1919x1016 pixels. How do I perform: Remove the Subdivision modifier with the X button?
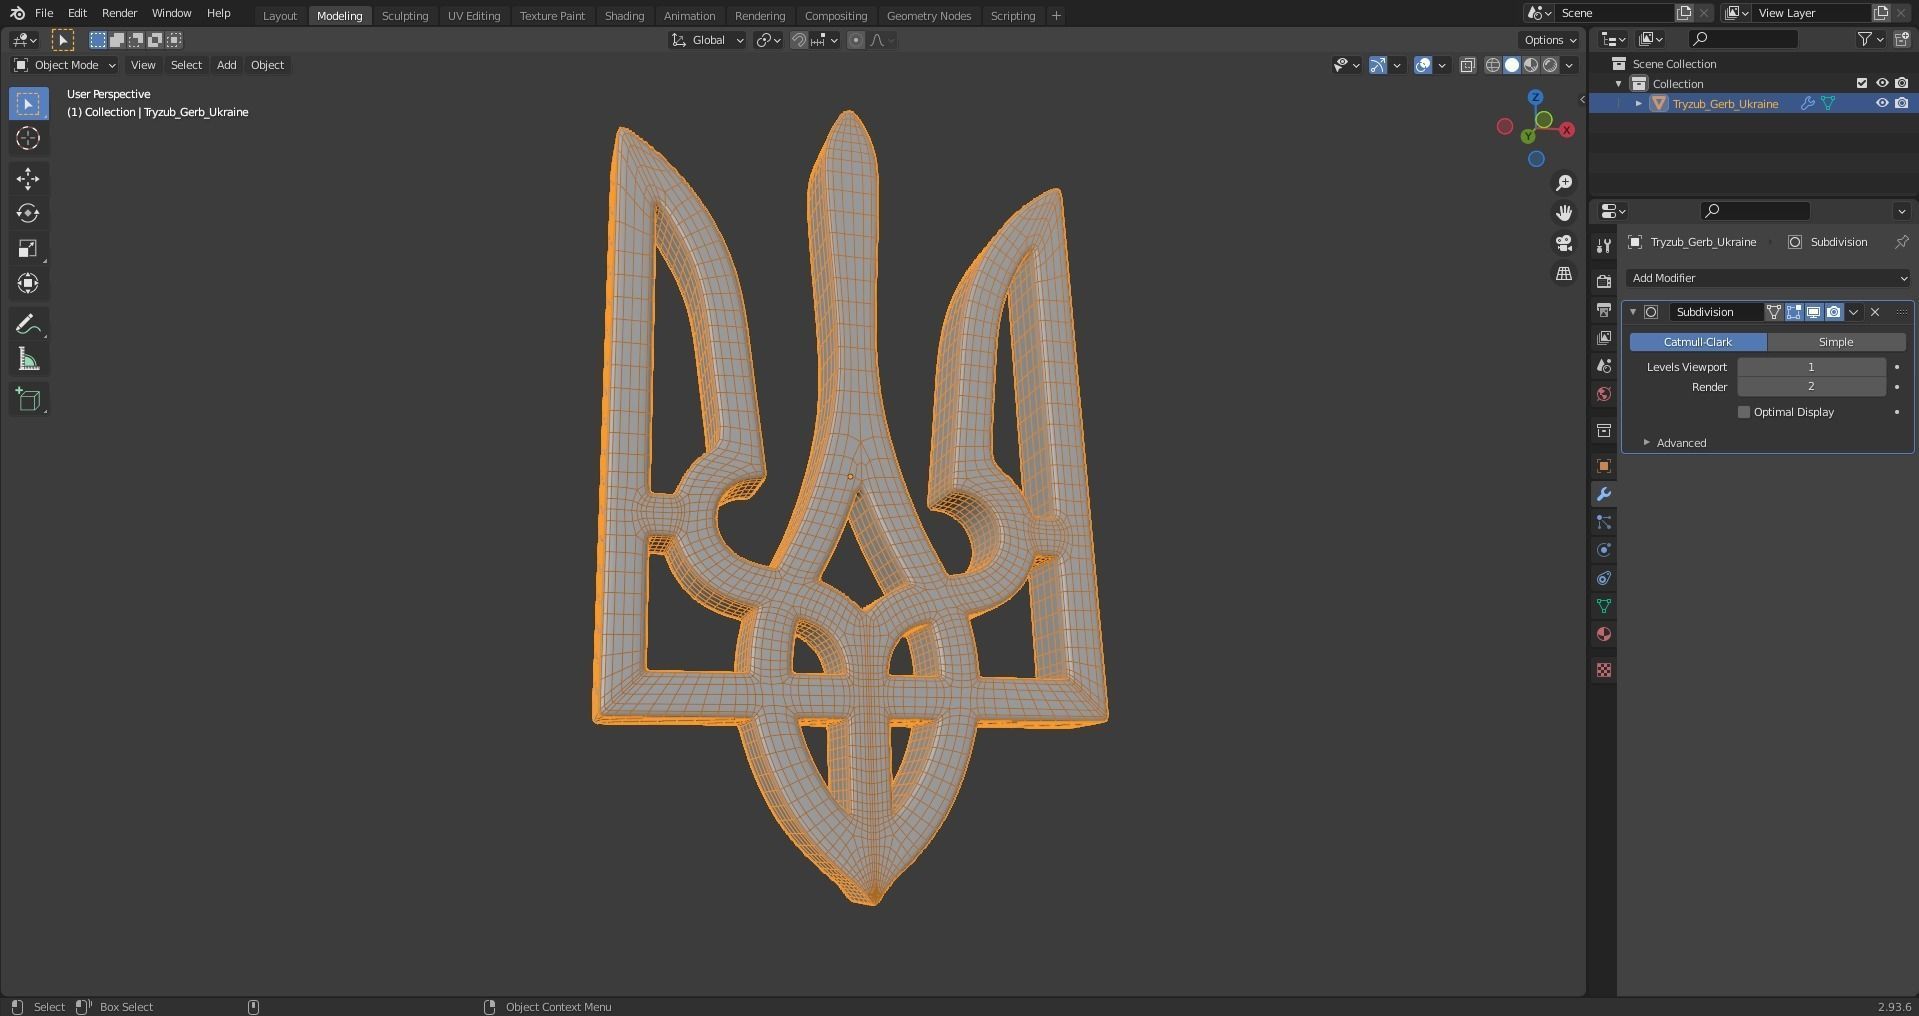[x=1875, y=312]
